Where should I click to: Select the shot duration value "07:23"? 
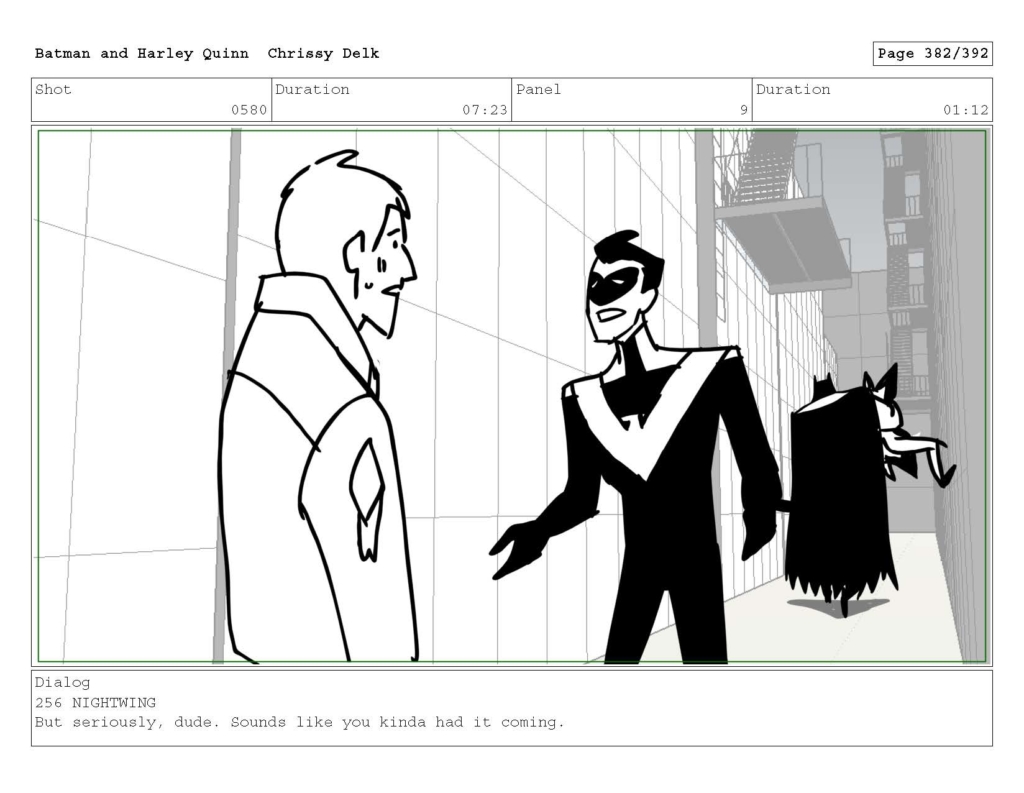(x=485, y=110)
